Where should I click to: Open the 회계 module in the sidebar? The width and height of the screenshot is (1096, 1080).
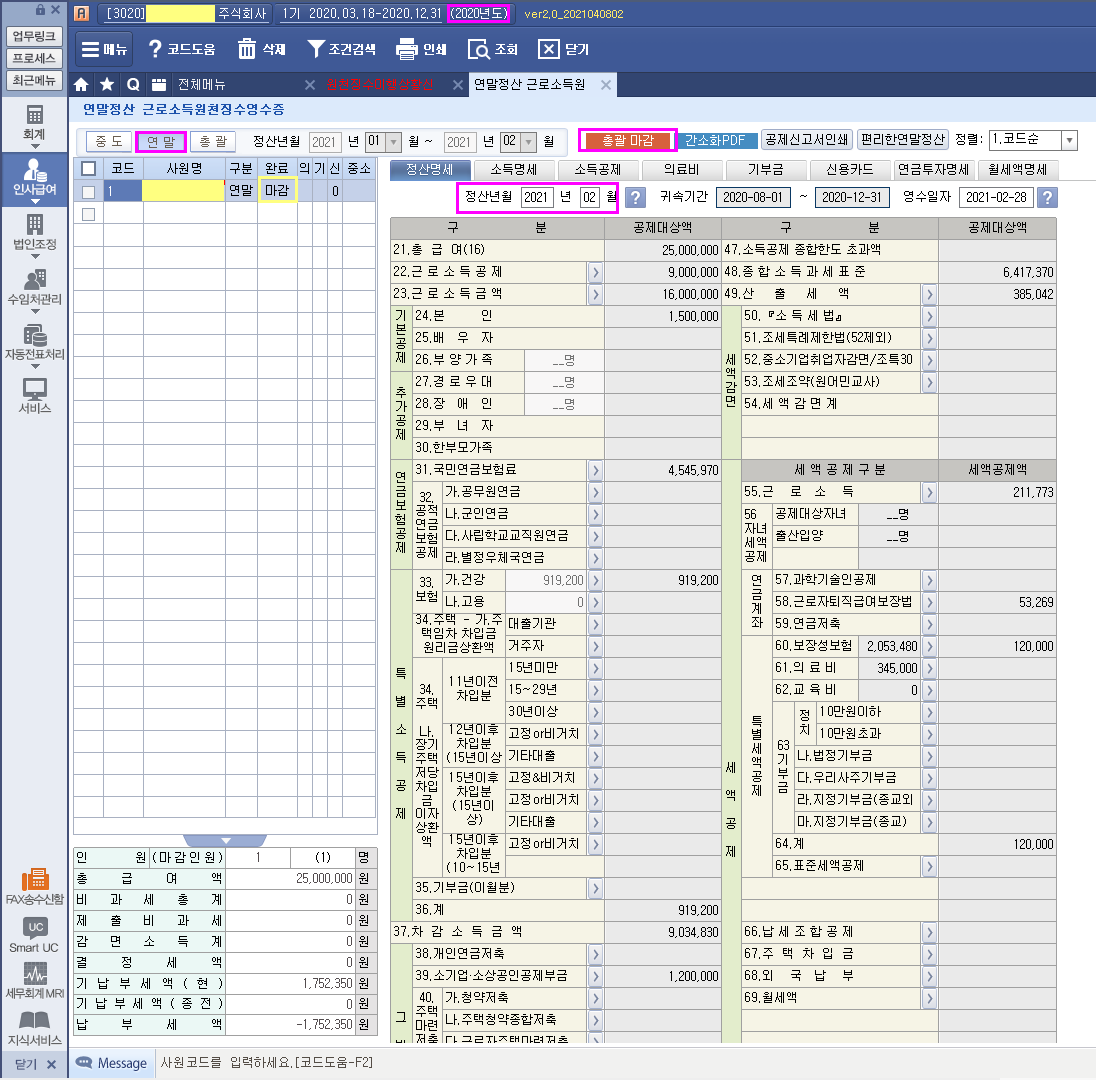[x=35, y=122]
